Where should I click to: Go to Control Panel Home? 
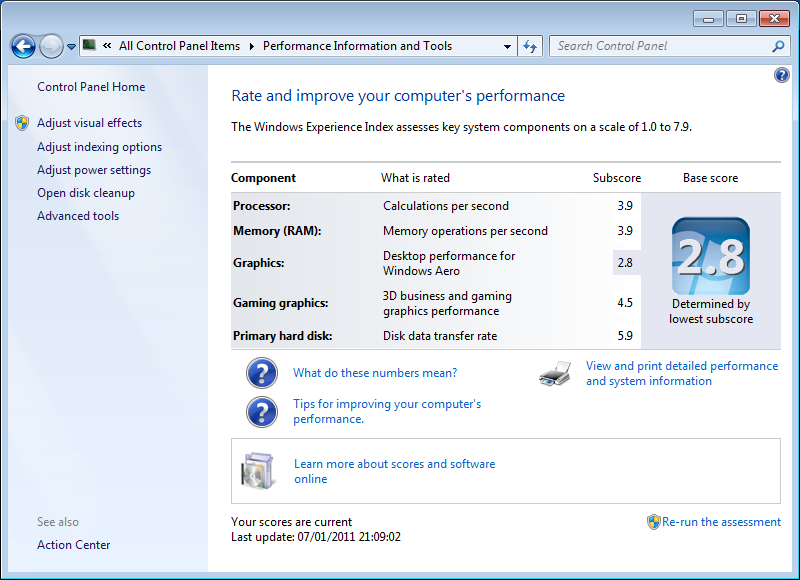coord(91,87)
